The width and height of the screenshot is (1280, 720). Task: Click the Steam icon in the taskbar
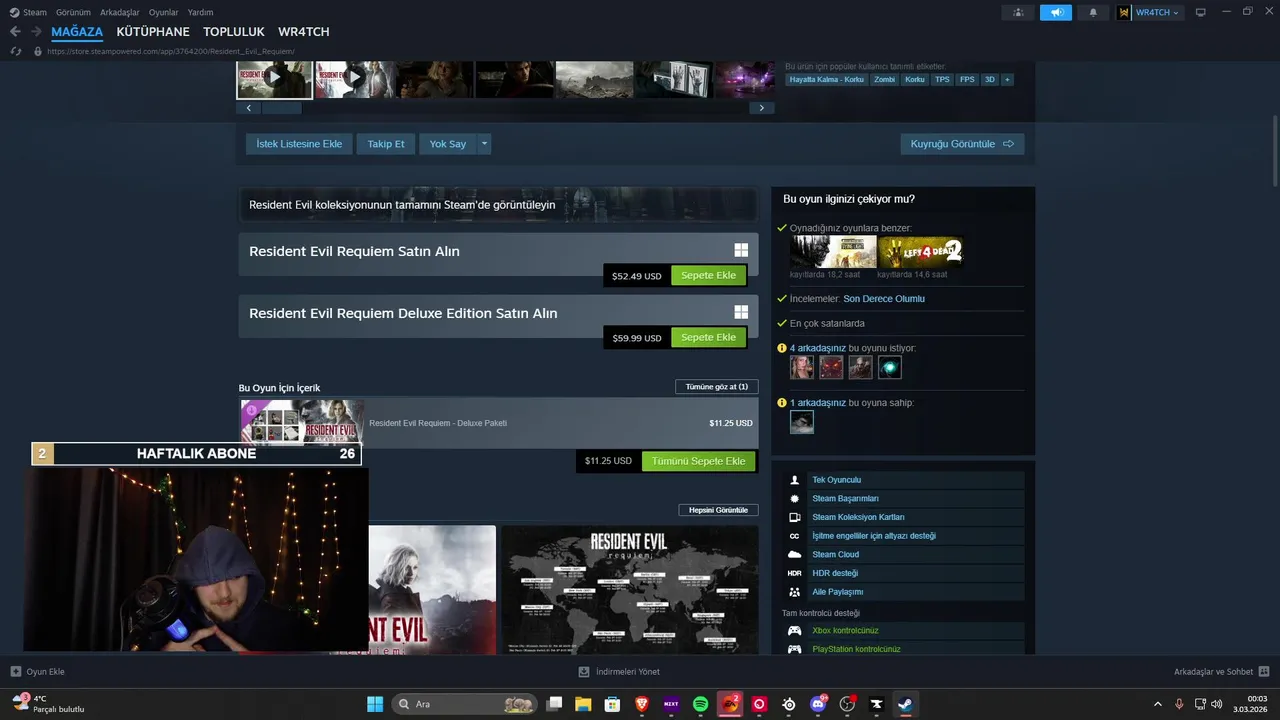point(904,704)
